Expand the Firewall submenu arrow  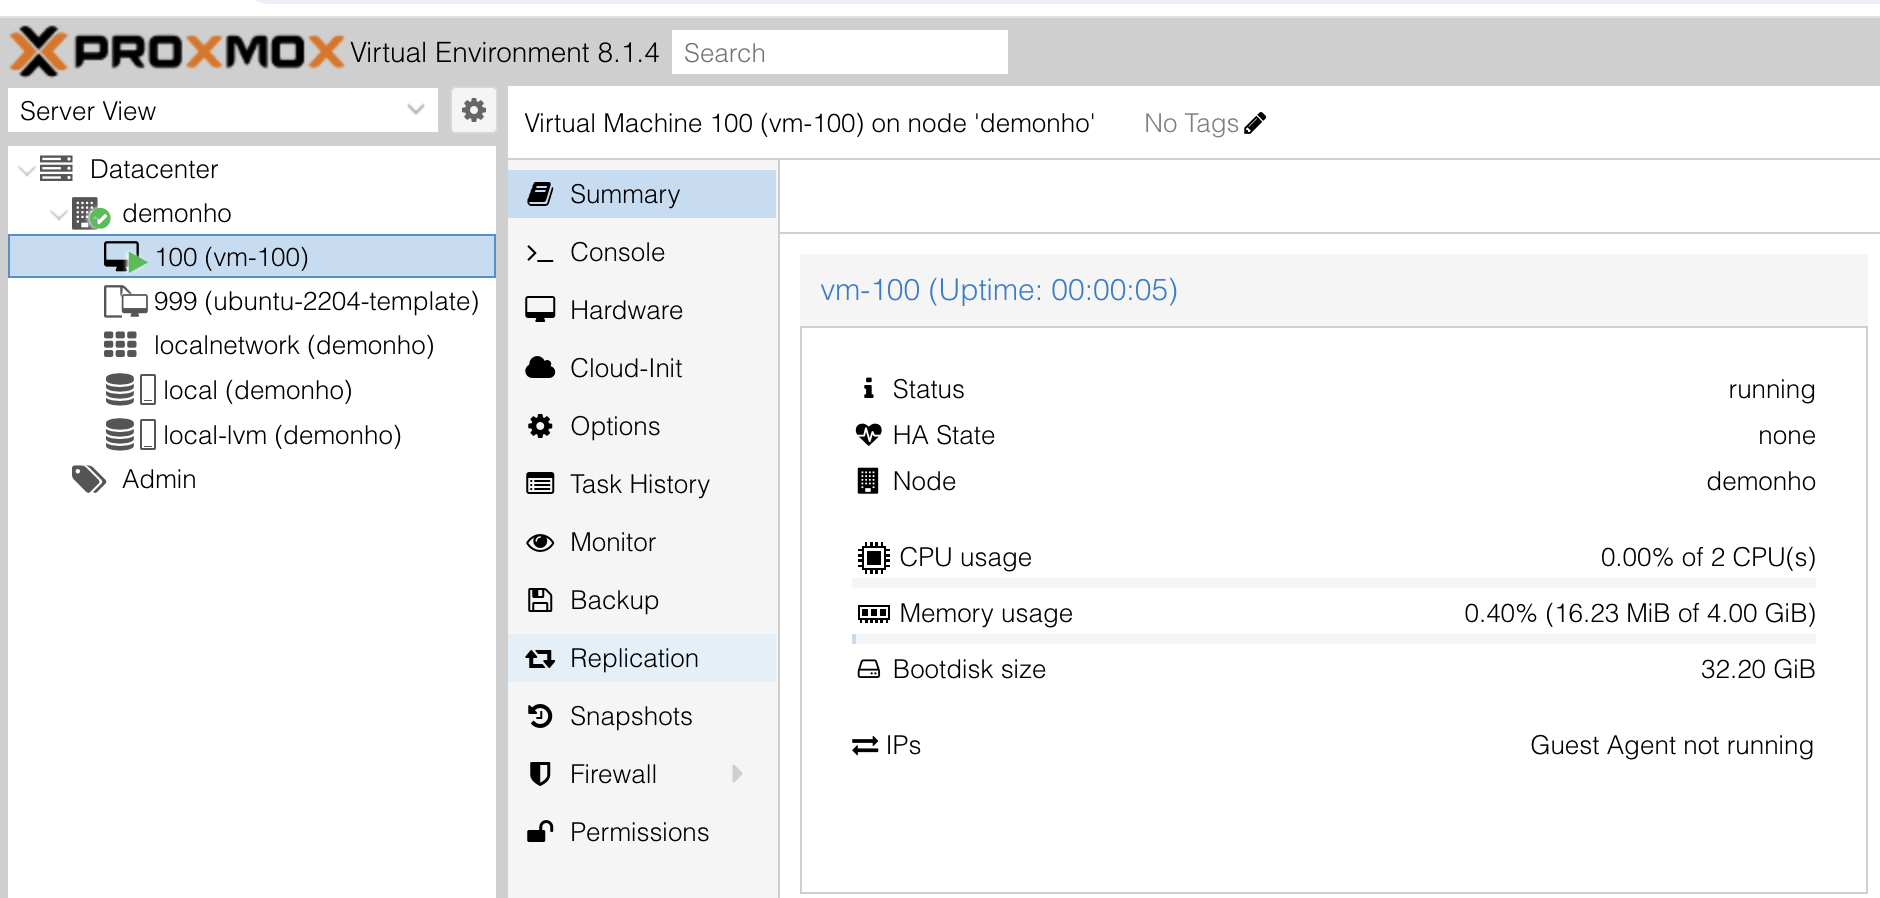[737, 773]
